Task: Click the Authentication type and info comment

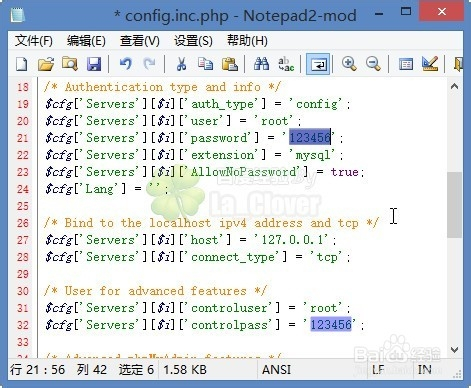Action: (162, 87)
